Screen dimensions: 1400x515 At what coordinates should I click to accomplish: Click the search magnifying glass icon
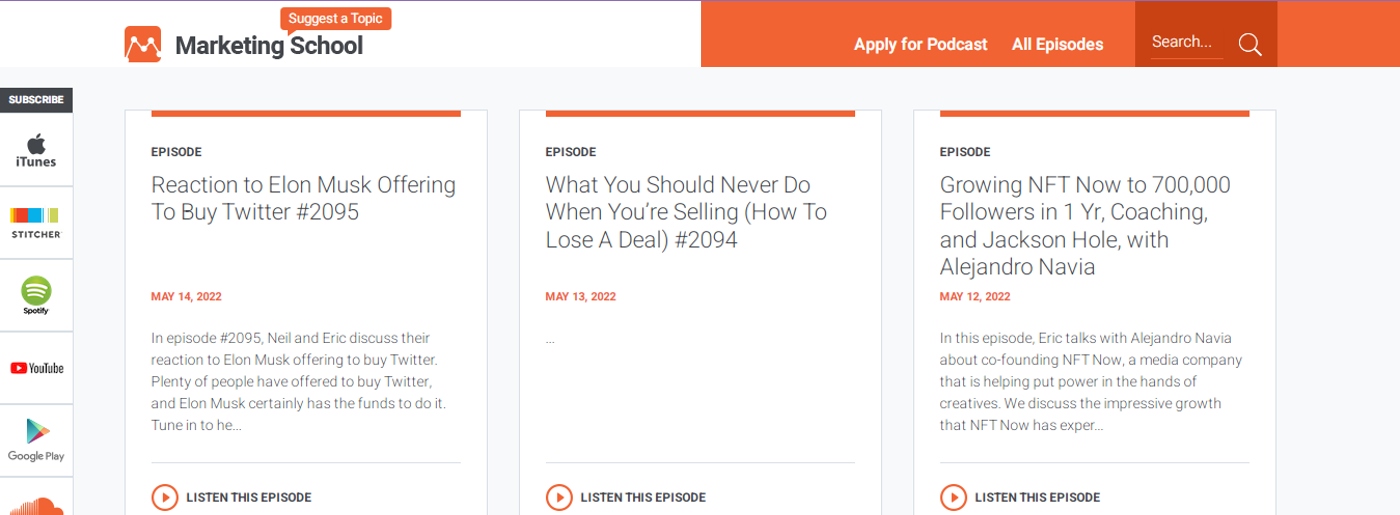click(1250, 44)
